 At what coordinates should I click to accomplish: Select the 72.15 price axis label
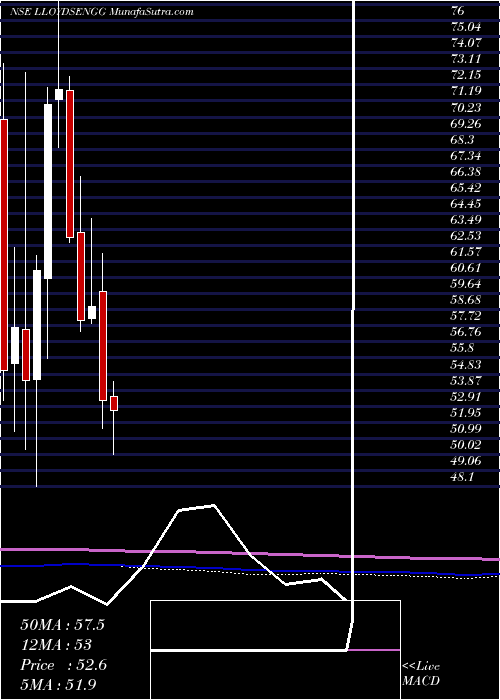tap(466, 75)
